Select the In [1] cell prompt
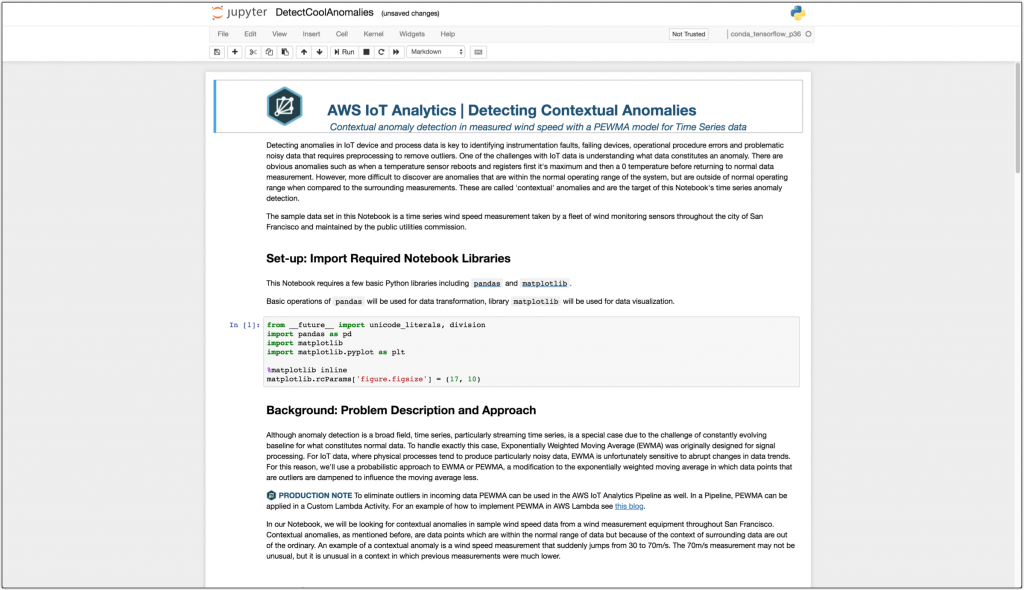 click(x=244, y=325)
